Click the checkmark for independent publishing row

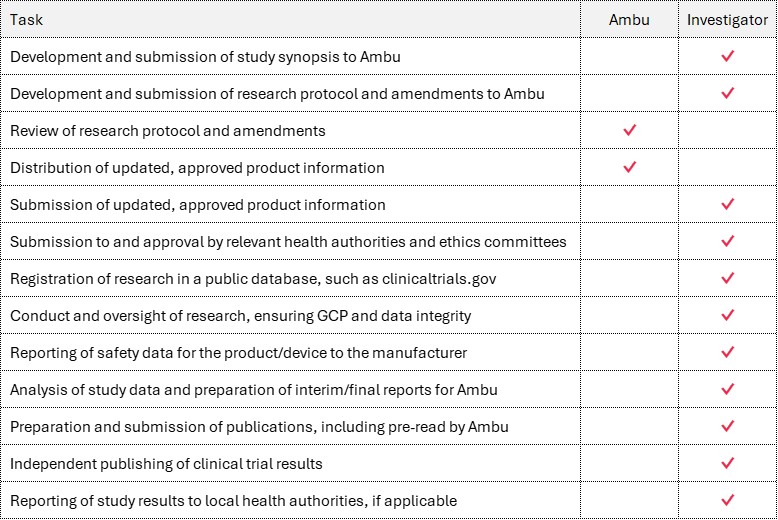(727, 464)
